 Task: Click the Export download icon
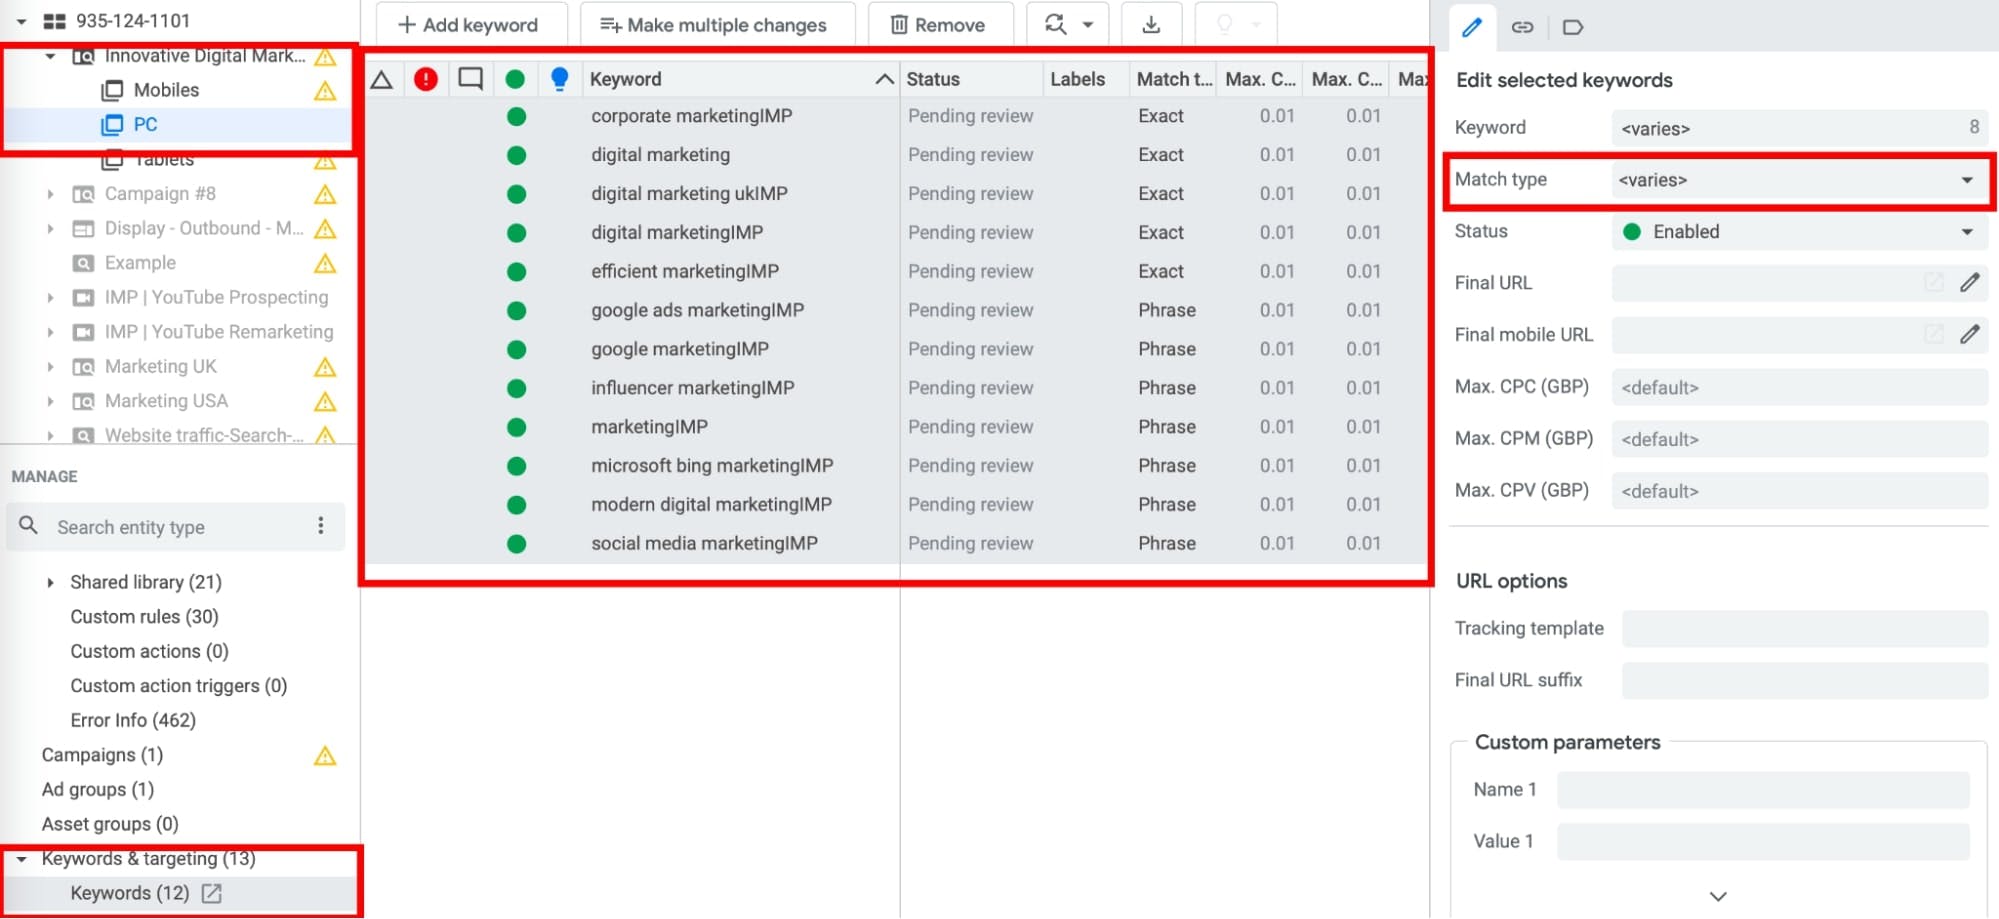tap(1152, 24)
